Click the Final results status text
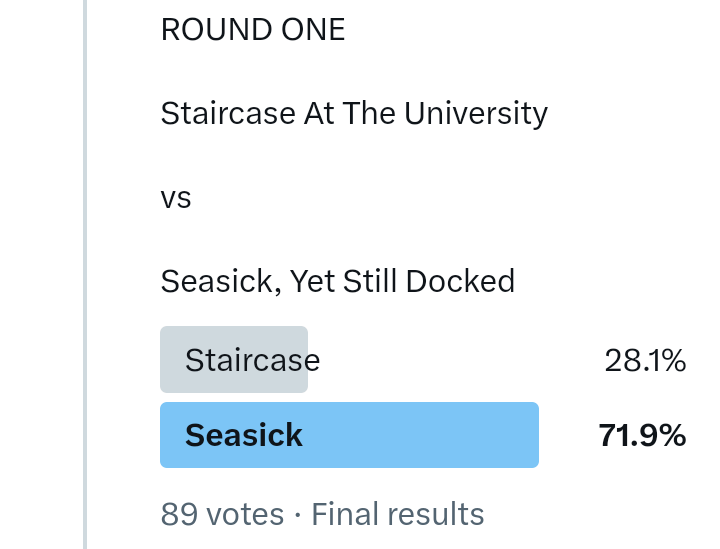720x549 pixels. click(398, 514)
